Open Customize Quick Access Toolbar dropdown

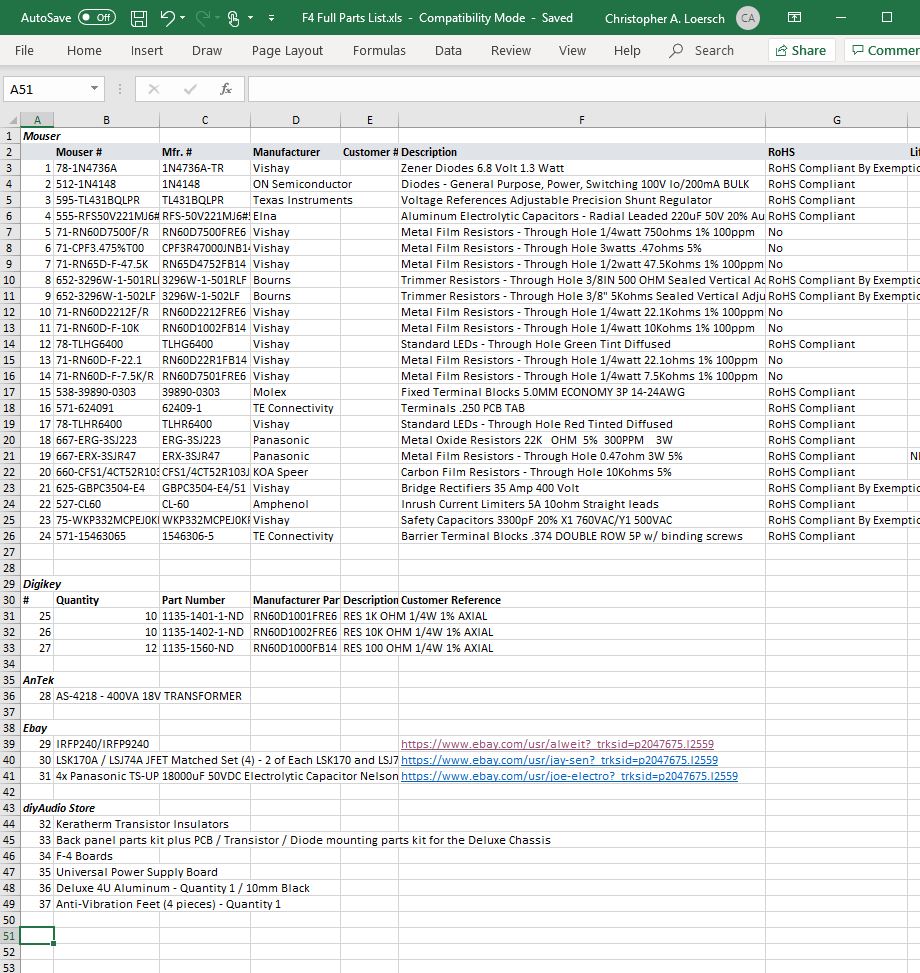pyautogui.click(x=271, y=18)
